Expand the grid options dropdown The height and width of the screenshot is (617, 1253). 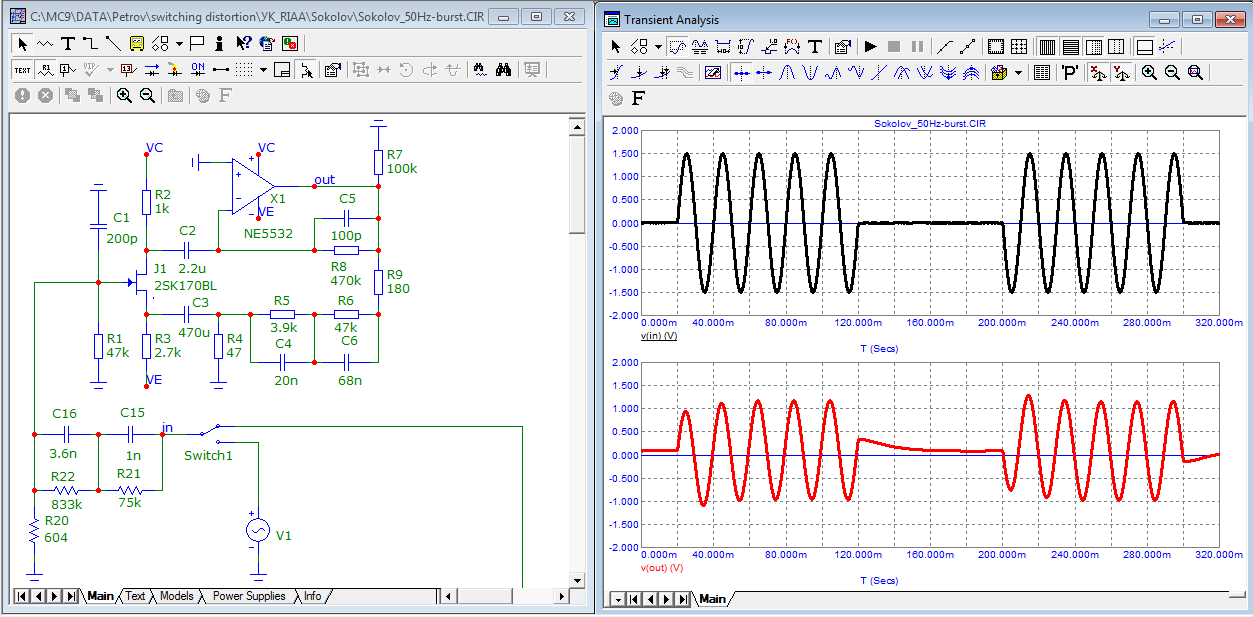[x=263, y=69]
